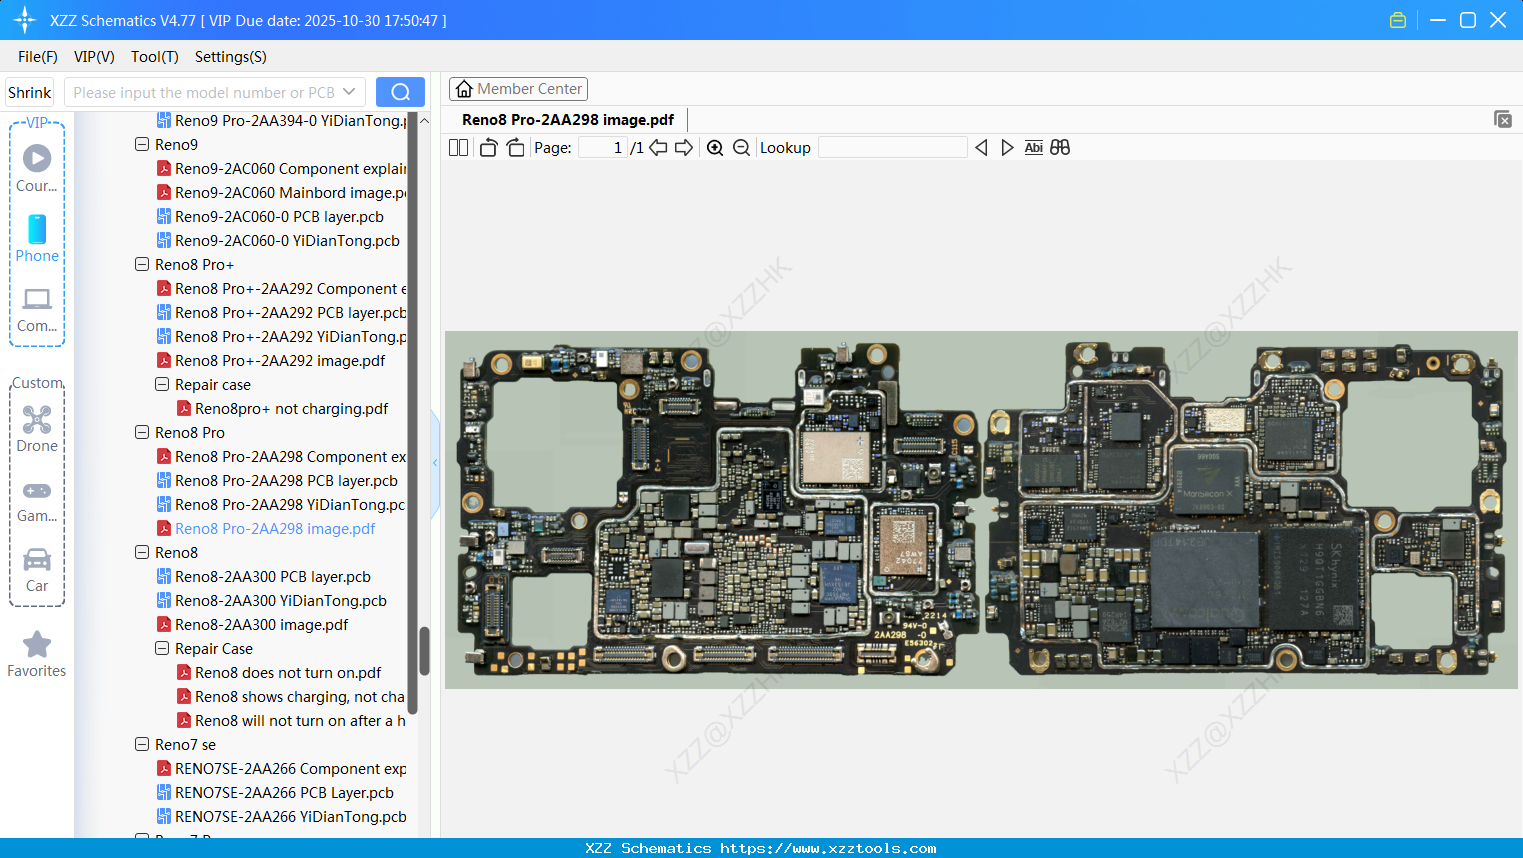The height and width of the screenshot is (858, 1523).
Task: Open Reno8-2AA300 image.pdf
Action: pyautogui.click(x=253, y=624)
